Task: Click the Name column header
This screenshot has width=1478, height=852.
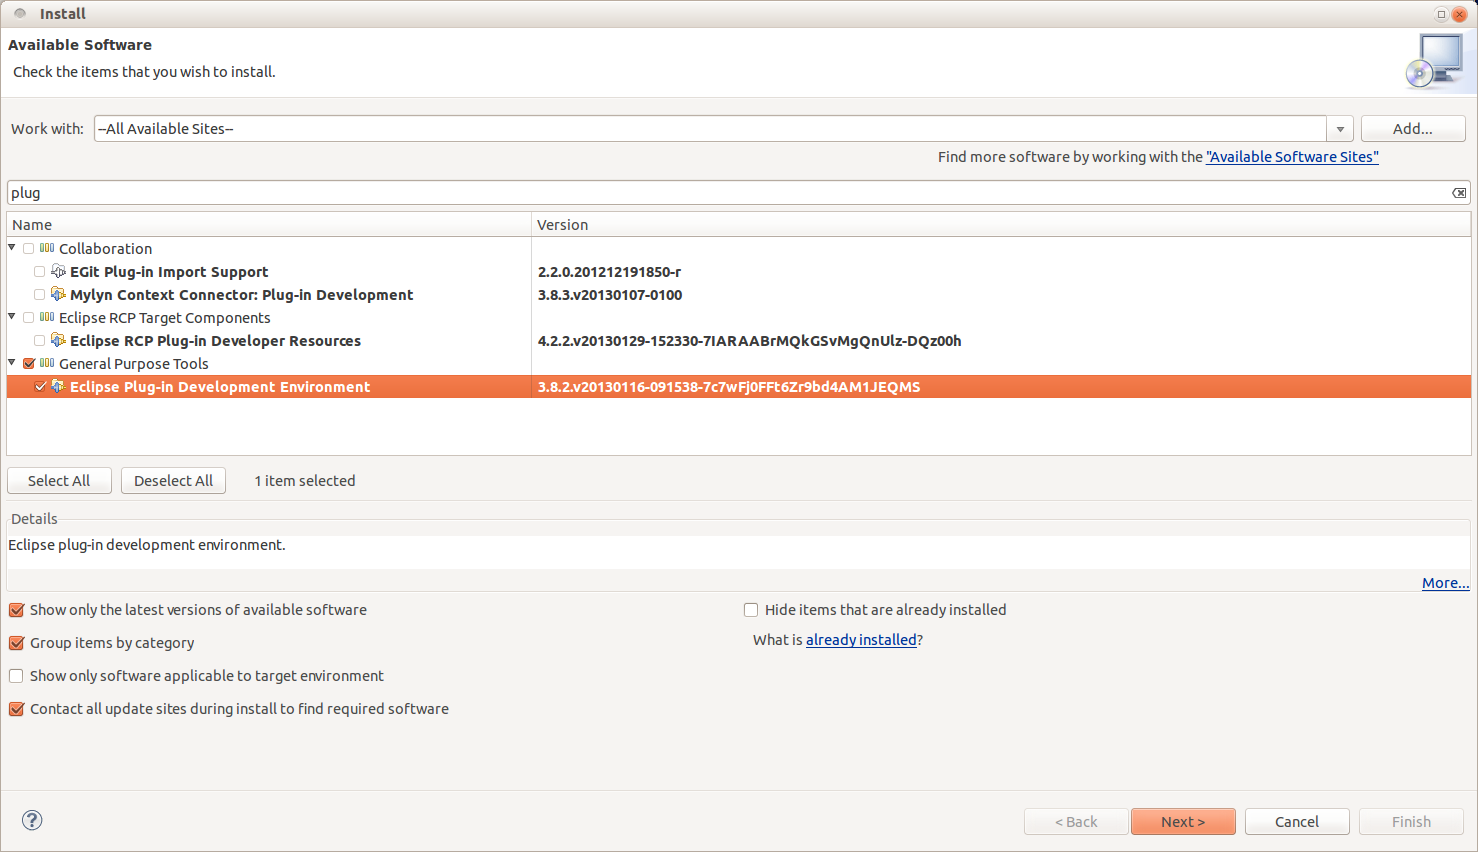Action: tap(269, 225)
